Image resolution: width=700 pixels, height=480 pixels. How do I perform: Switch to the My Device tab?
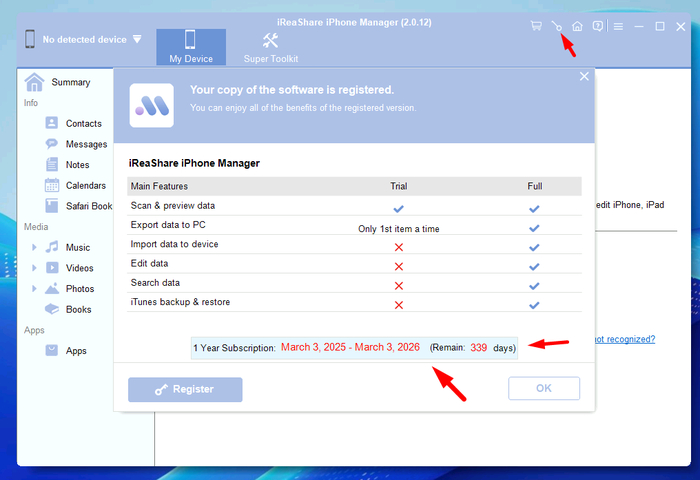[190, 47]
